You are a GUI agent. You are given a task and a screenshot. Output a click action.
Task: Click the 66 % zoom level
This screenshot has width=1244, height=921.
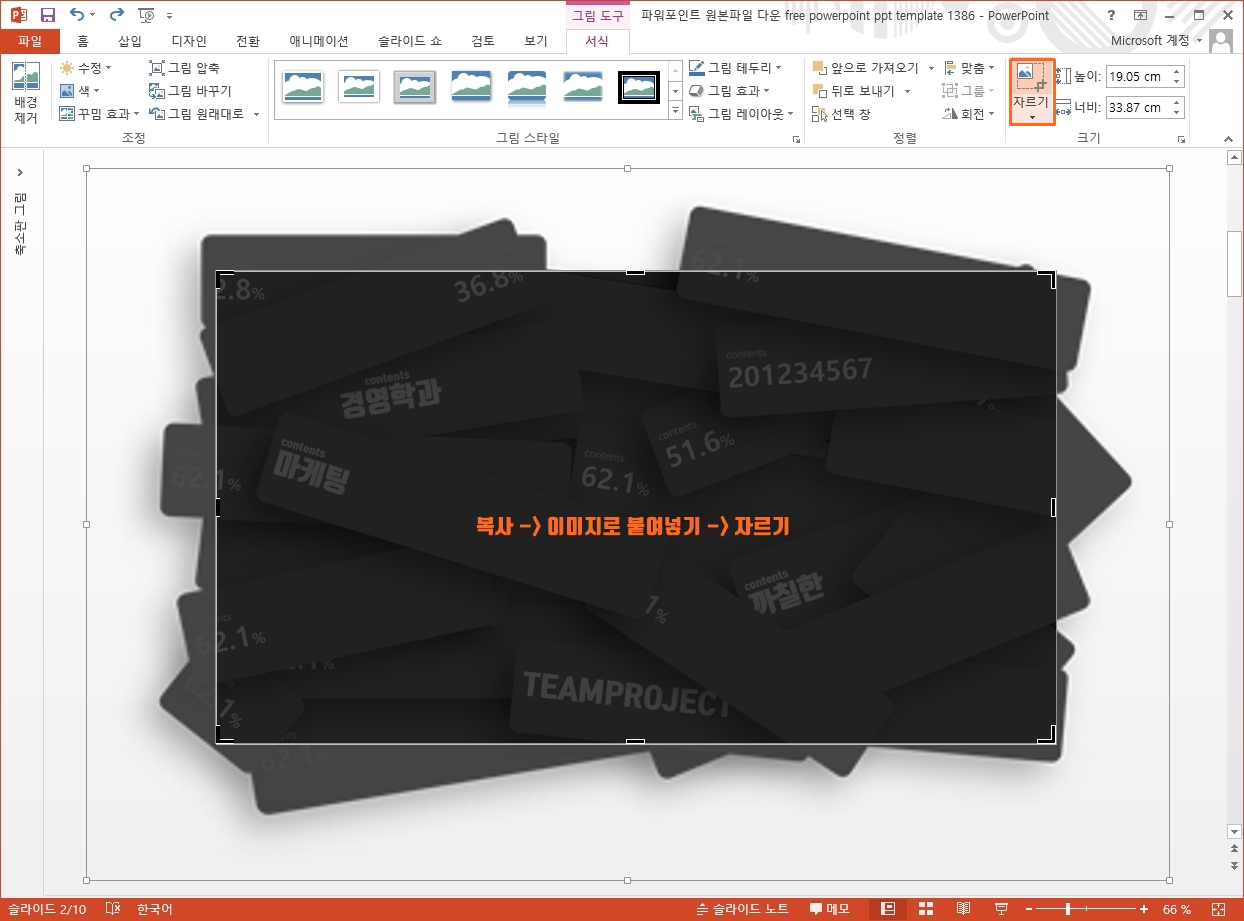point(1177,909)
